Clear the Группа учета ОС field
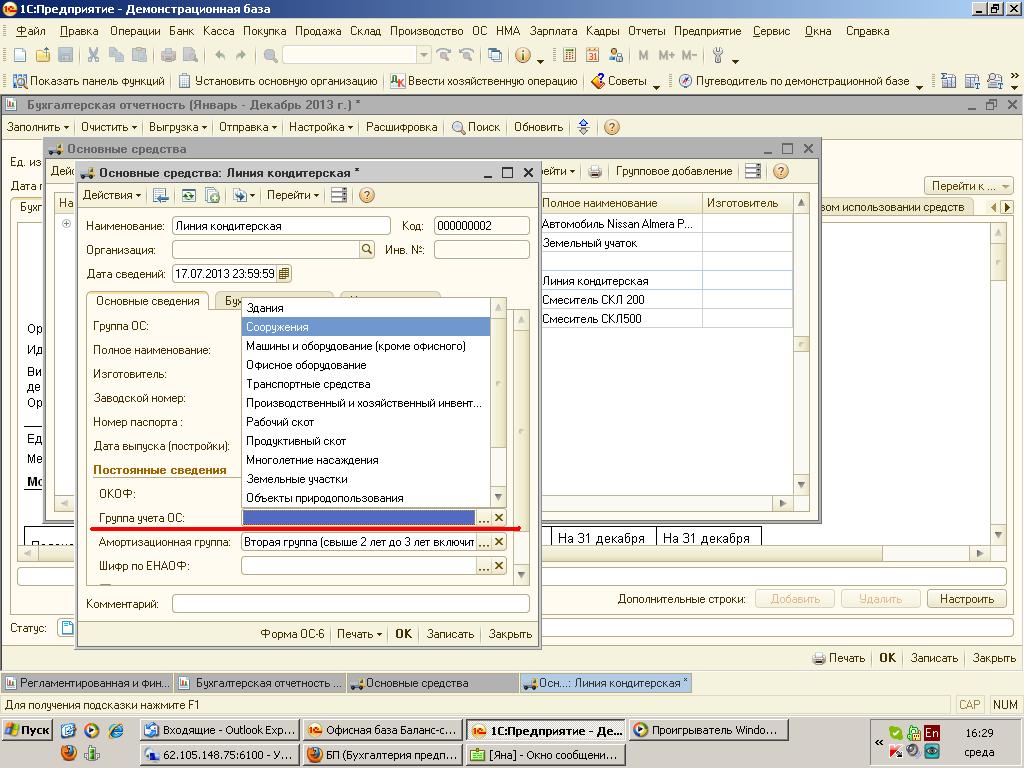Viewport: 1024px width, 768px height. pyautogui.click(x=499, y=518)
